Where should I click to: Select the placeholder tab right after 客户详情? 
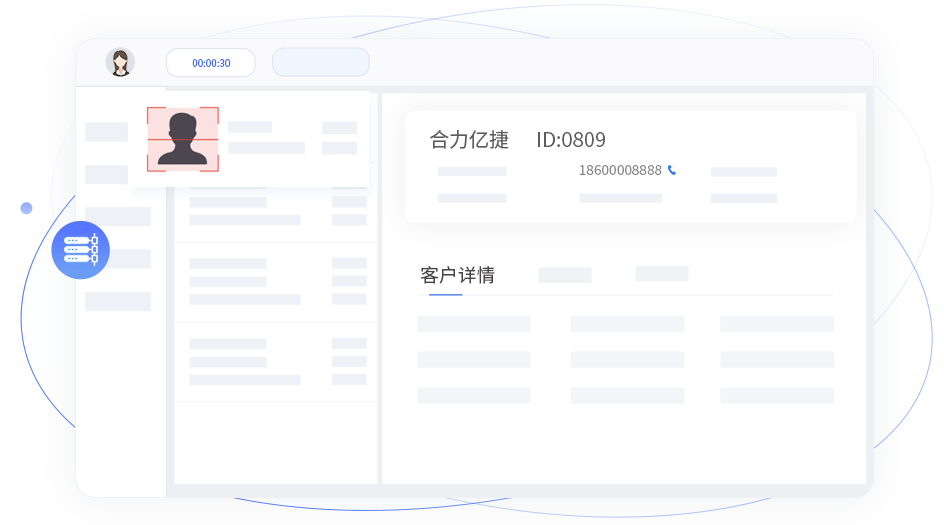[565, 274]
